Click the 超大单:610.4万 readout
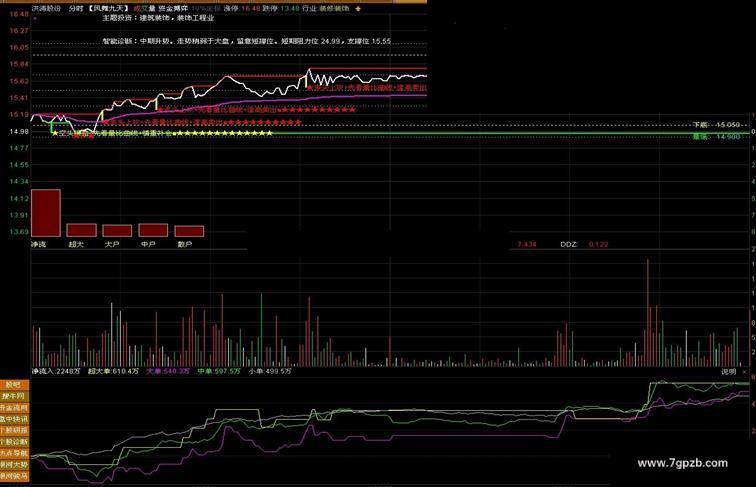 (x=113, y=371)
